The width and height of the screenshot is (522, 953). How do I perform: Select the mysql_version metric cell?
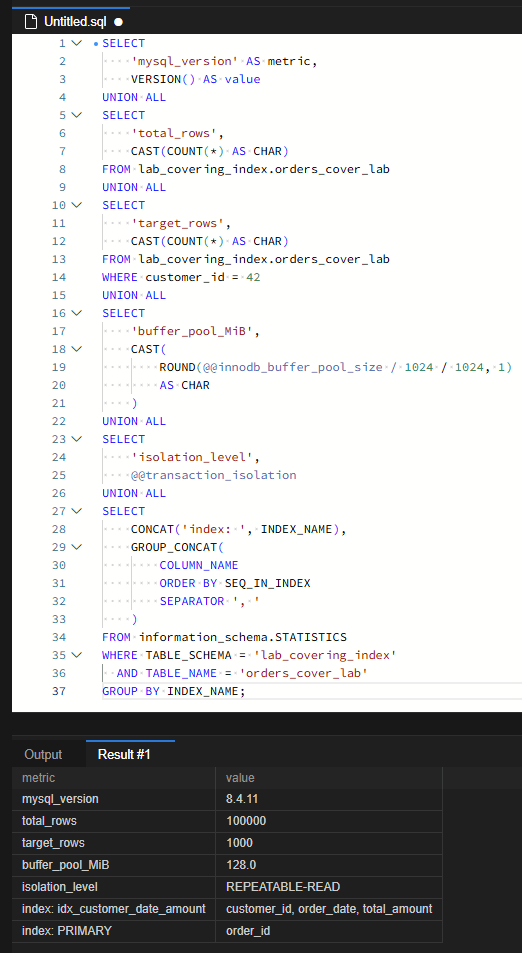tap(114, 799)
